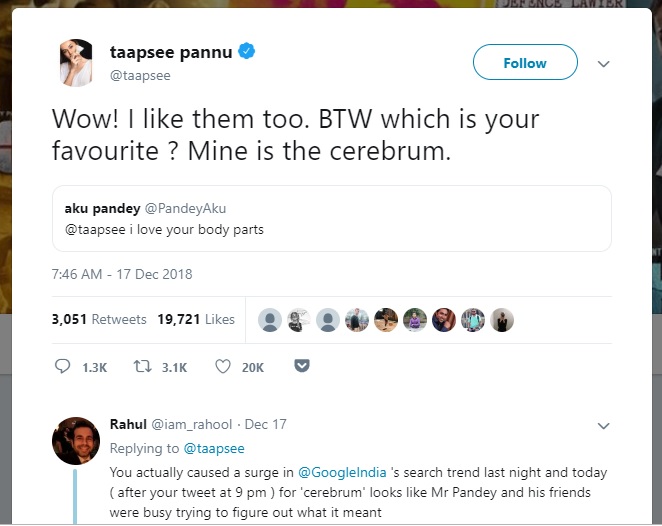Image resolution: width=662 pixels, height=526 pixels.
Task: Open Rahul's profile avatar
Action: [x=75, y=441]
